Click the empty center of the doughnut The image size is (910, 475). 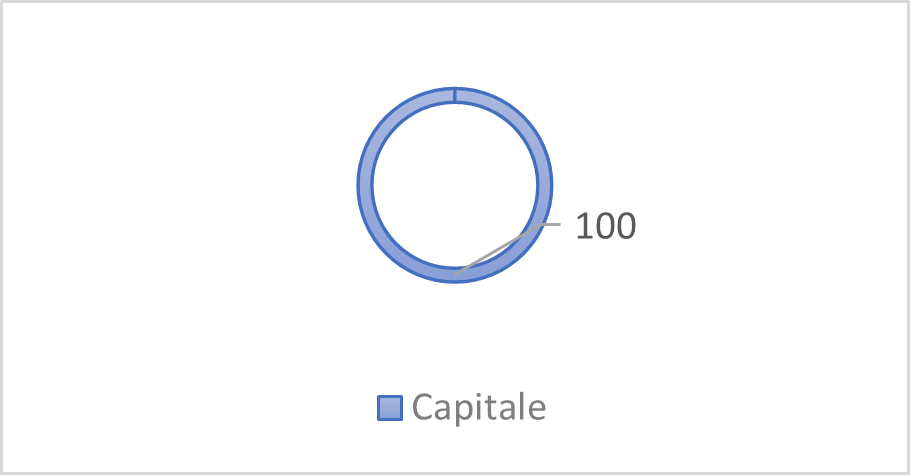point(455,185)
